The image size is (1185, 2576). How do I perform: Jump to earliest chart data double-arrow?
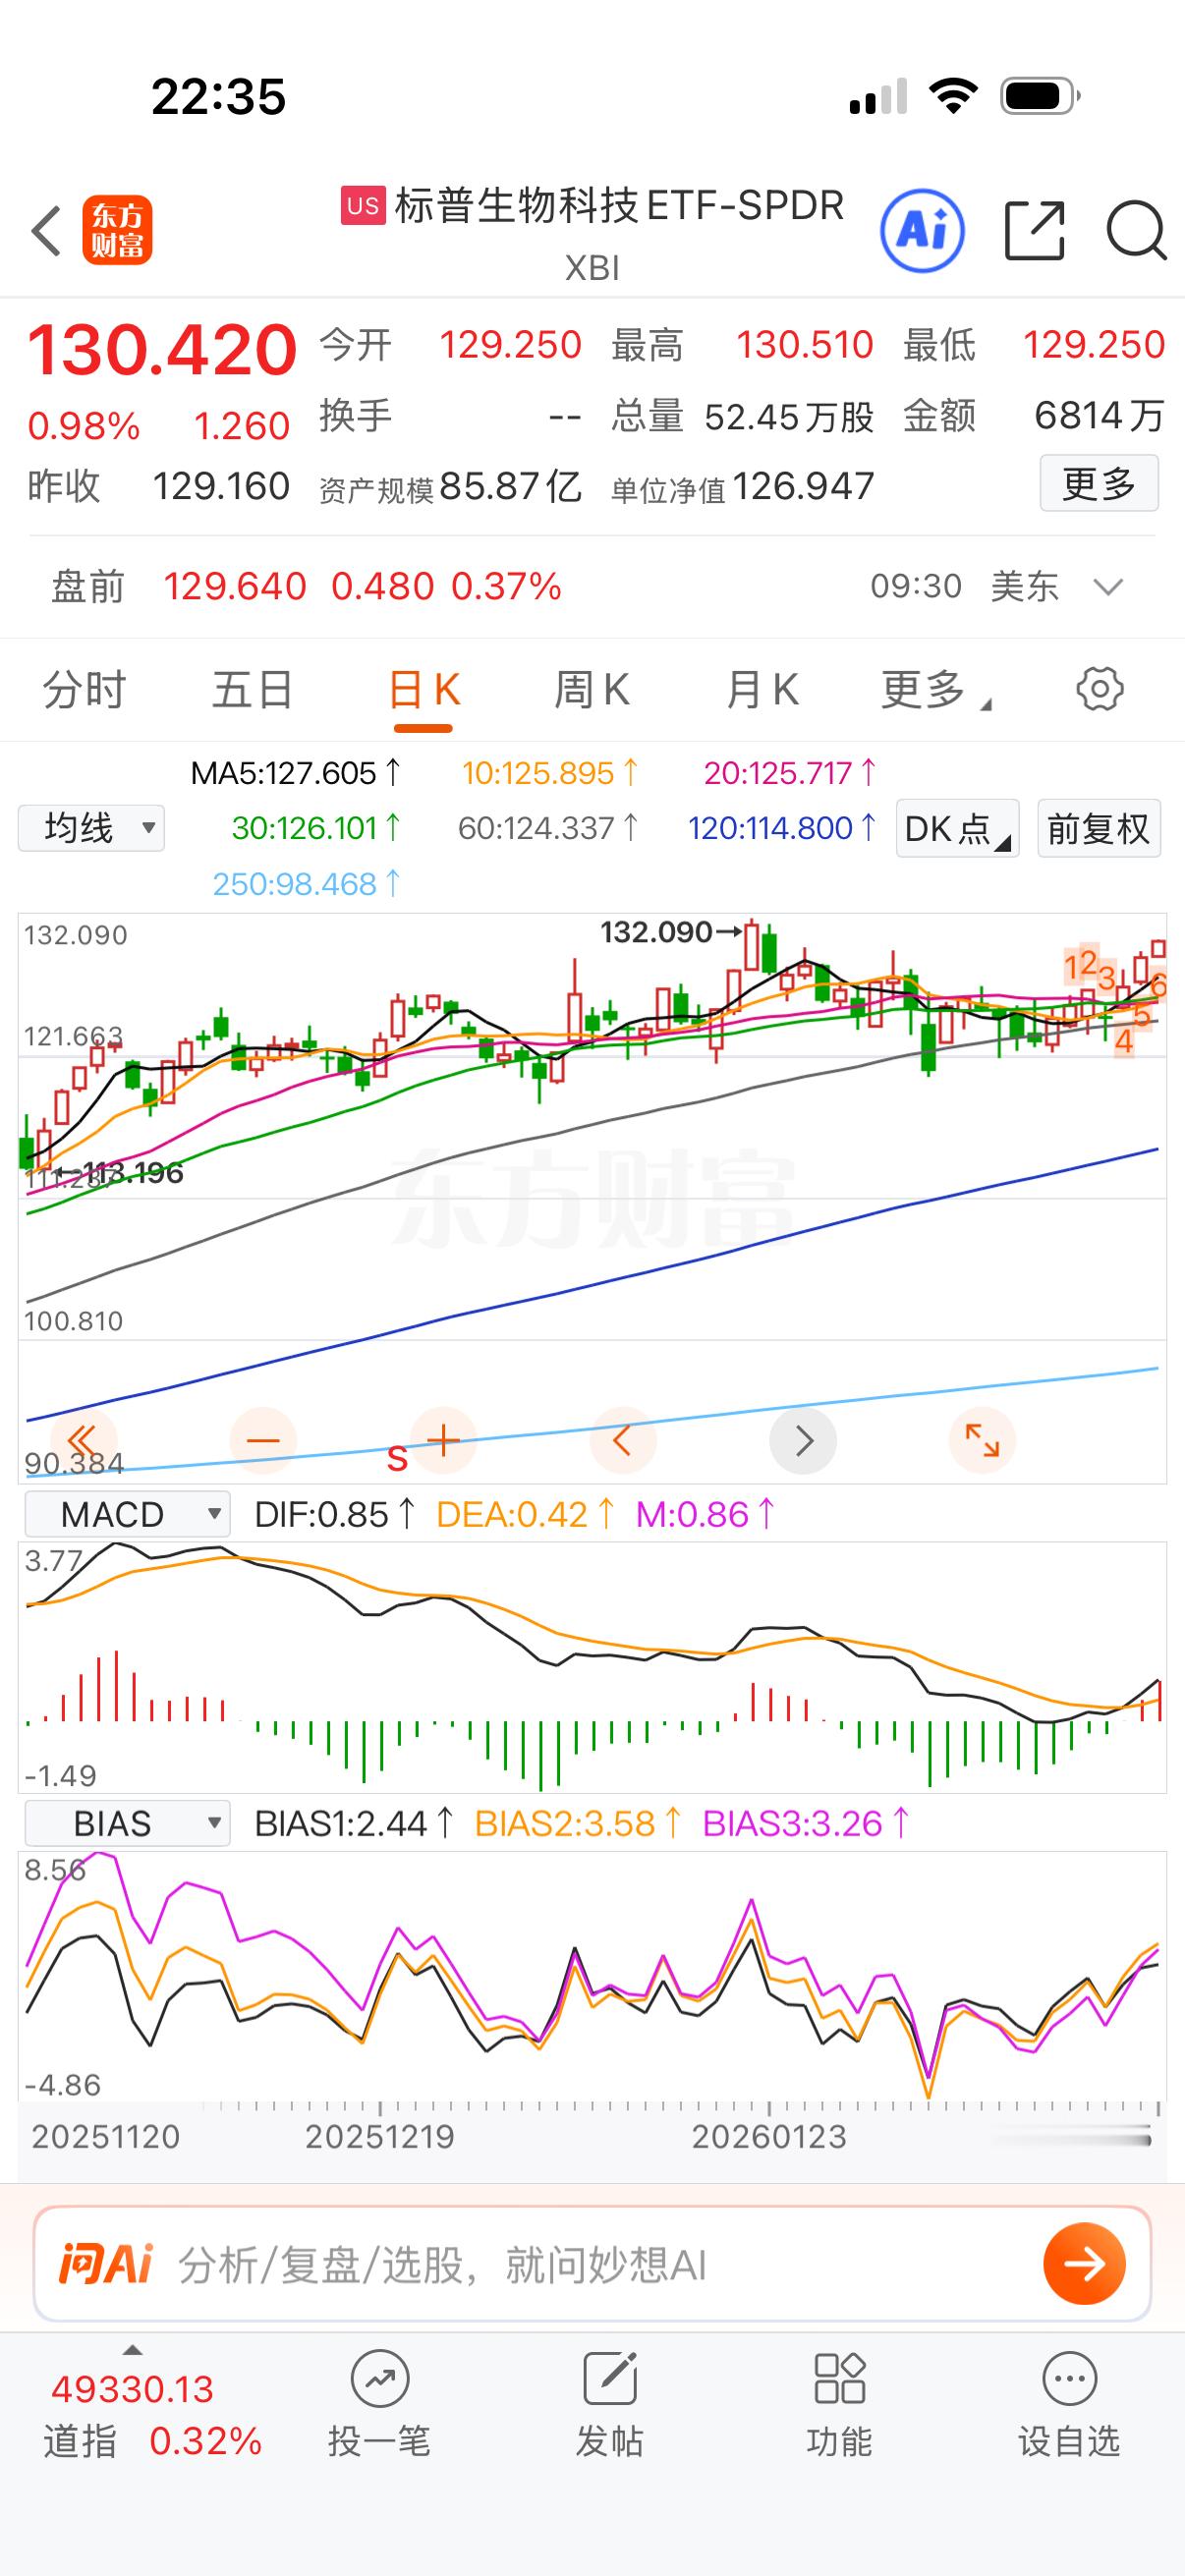82,1441
